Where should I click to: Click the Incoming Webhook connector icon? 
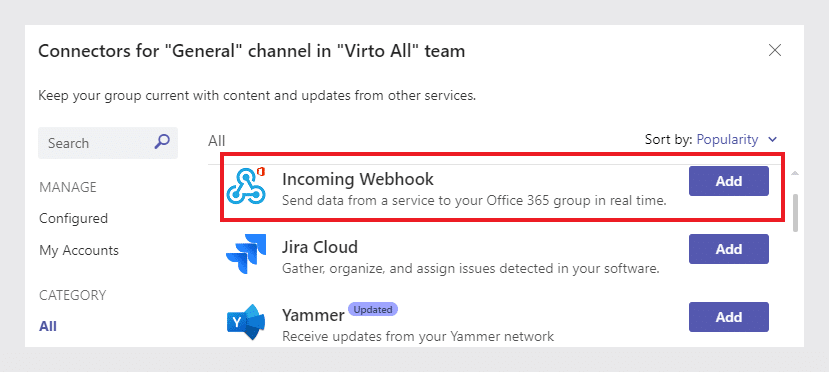pyautogui.click(x=246, y=187)
